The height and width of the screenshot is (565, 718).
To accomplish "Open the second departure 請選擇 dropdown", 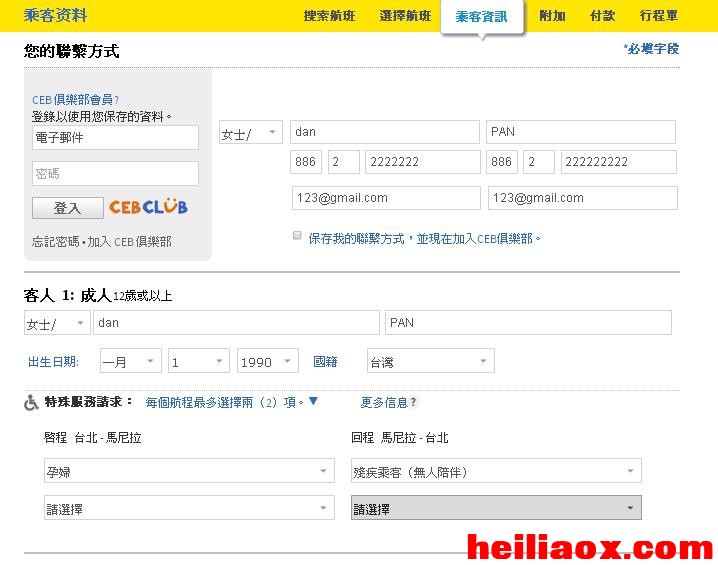I will click(x=189, y=508).
